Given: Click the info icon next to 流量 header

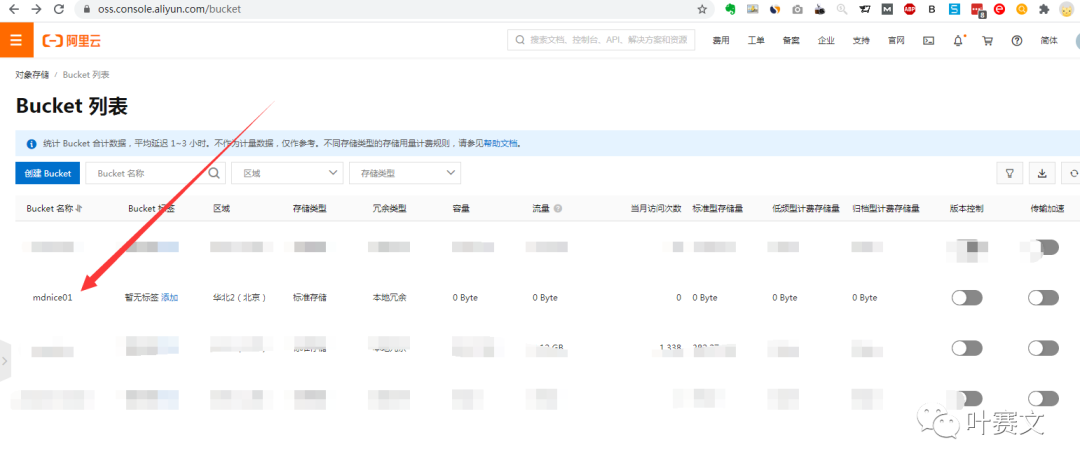Looking at the screenshot, I should [558, 208].
